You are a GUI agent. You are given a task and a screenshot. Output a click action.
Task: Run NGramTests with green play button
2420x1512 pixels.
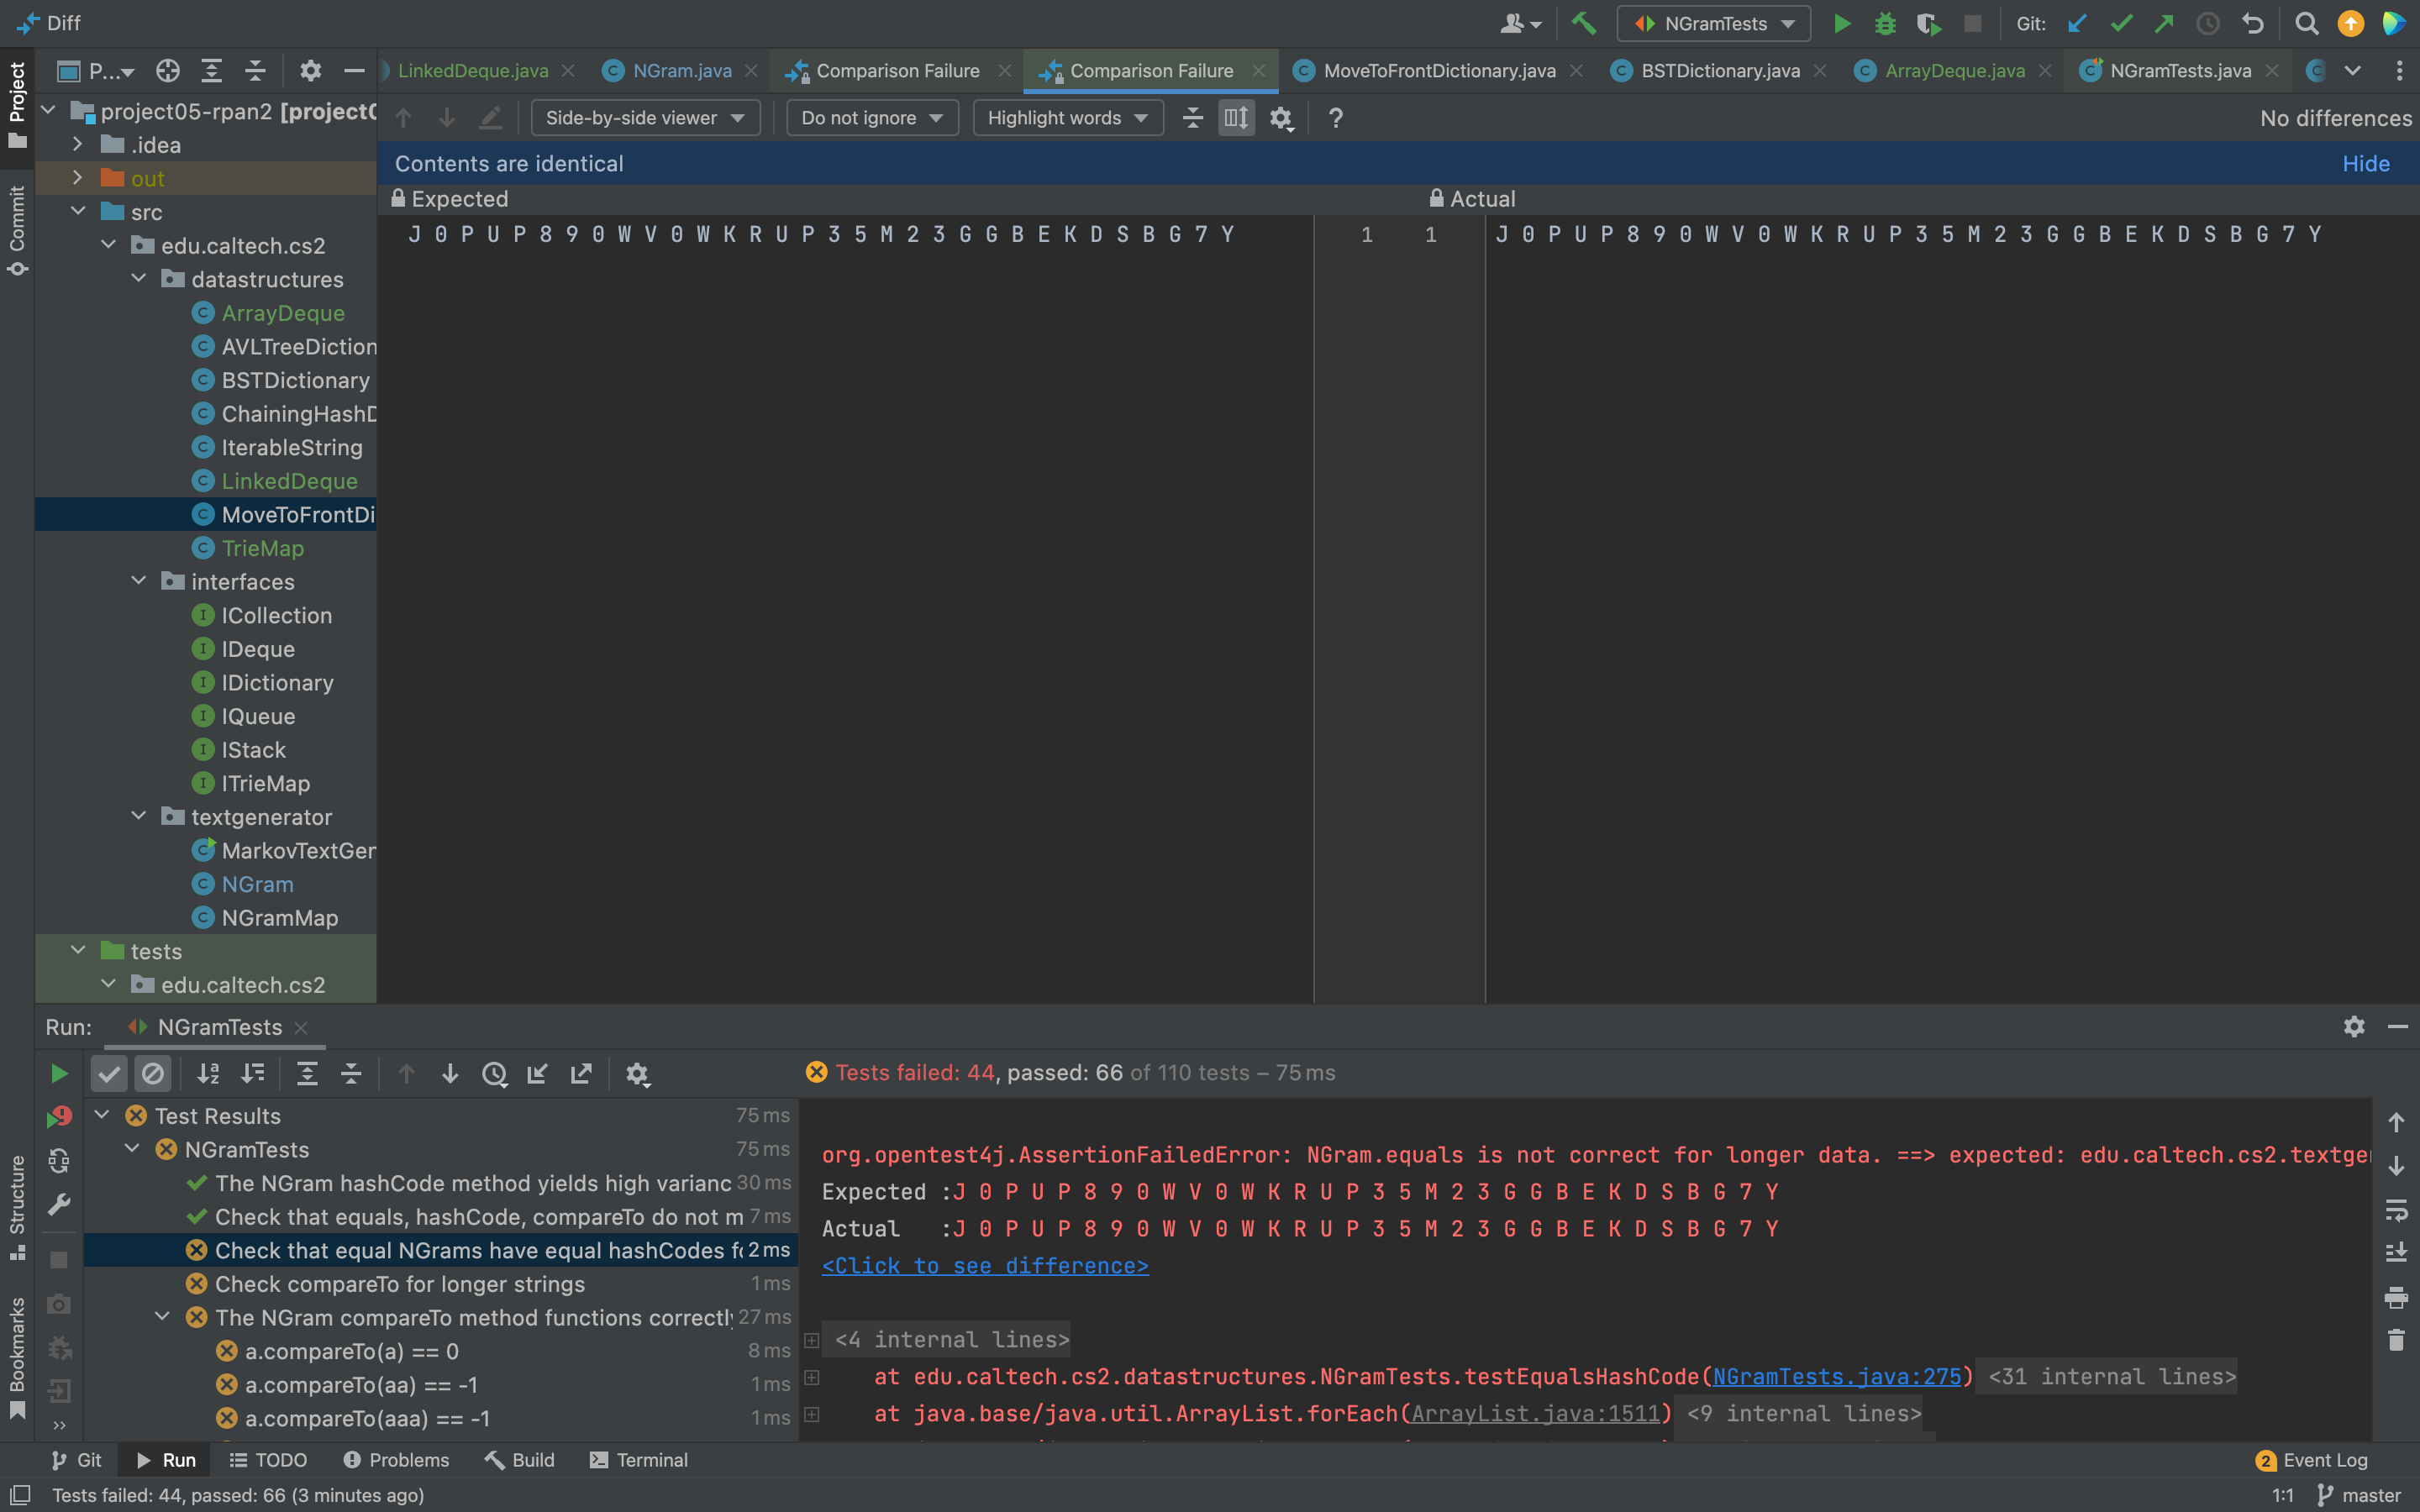pyautogui.click(x=1841, y=23)
